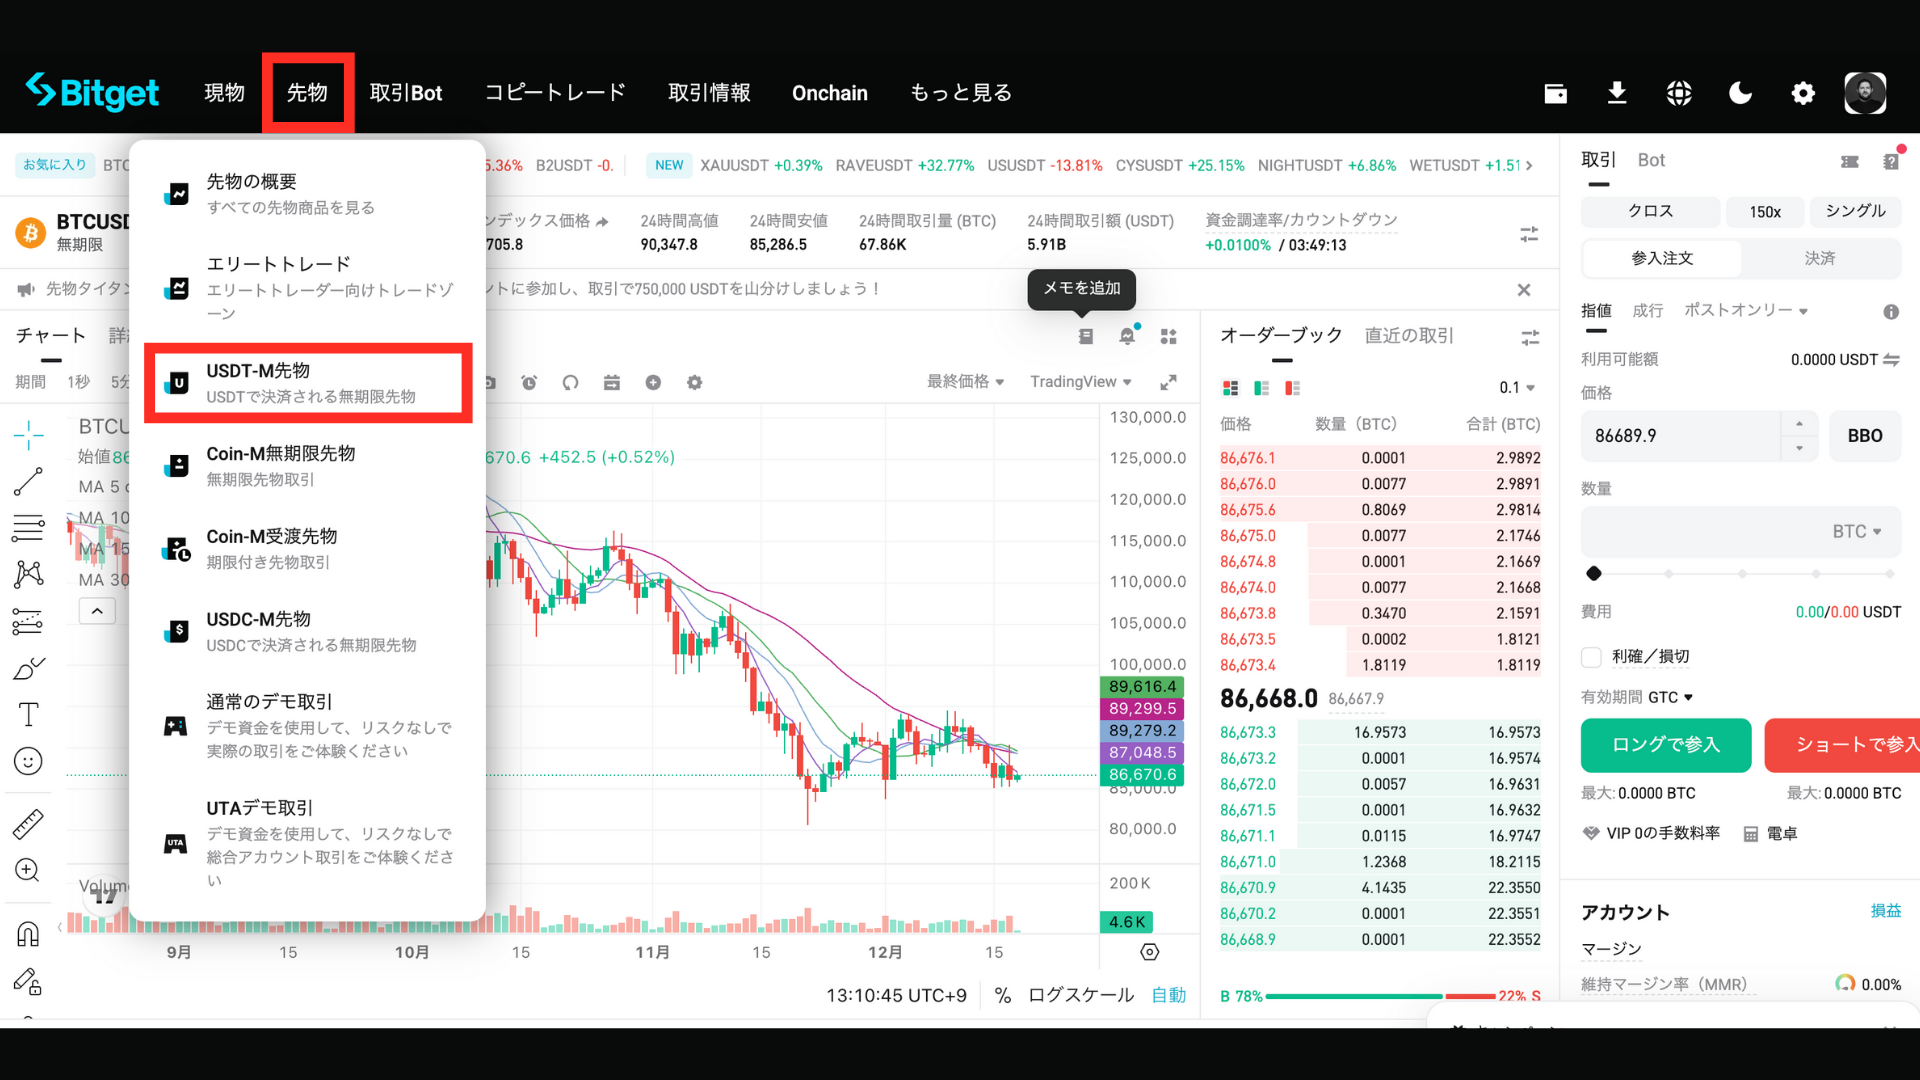
Task: Open chart settings gear icon
Action: (694, 382)
